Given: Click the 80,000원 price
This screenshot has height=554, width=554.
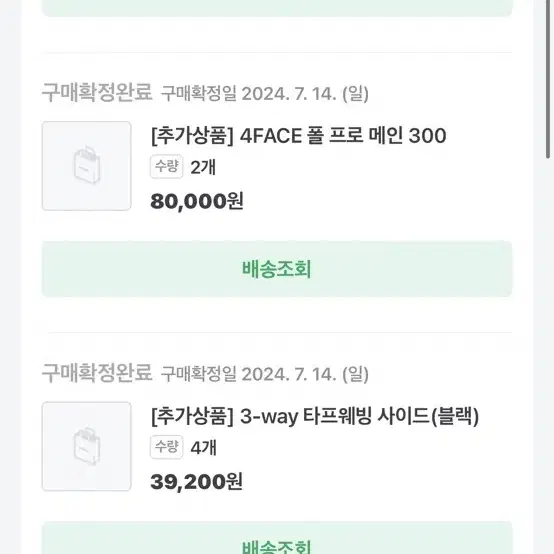Looking at the screenshot, I should click(x=197, y=201).
